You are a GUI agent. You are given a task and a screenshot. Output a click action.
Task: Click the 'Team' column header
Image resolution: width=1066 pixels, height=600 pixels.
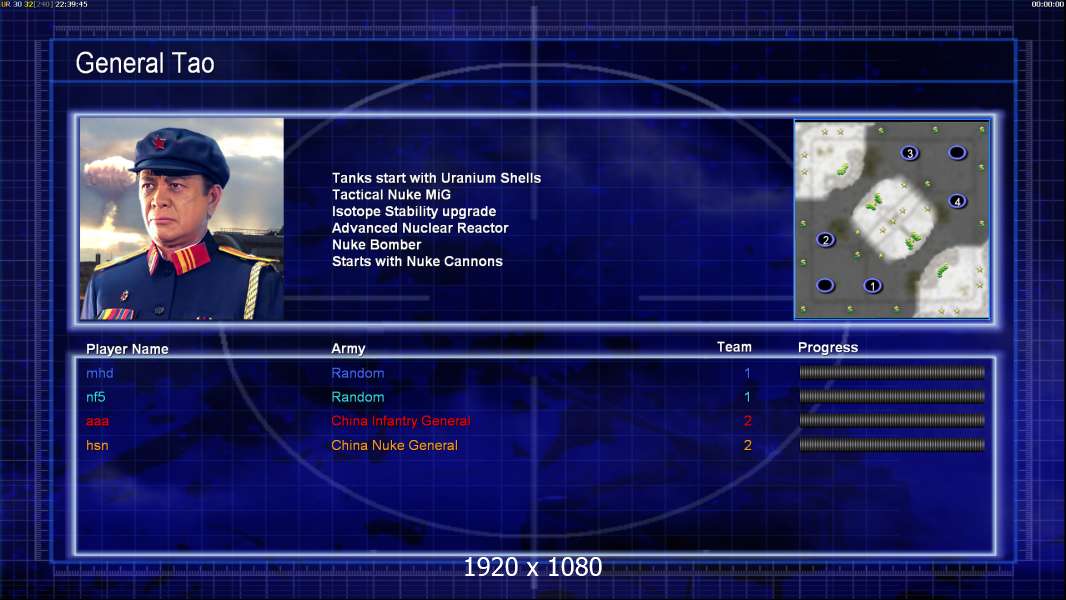tap(734, 347)
